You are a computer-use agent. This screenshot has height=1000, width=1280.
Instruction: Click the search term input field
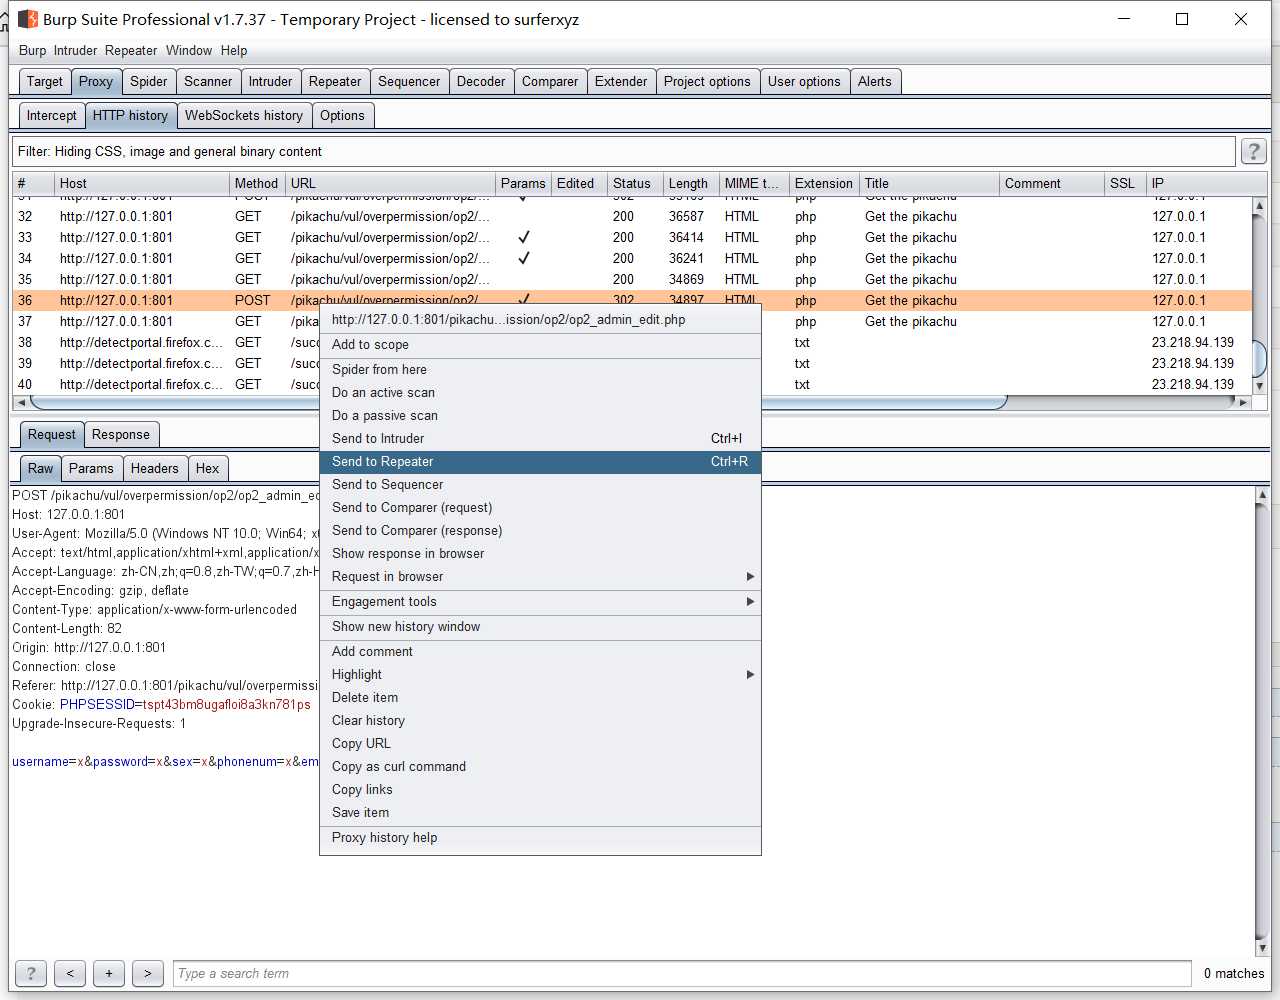pos(682,973)
